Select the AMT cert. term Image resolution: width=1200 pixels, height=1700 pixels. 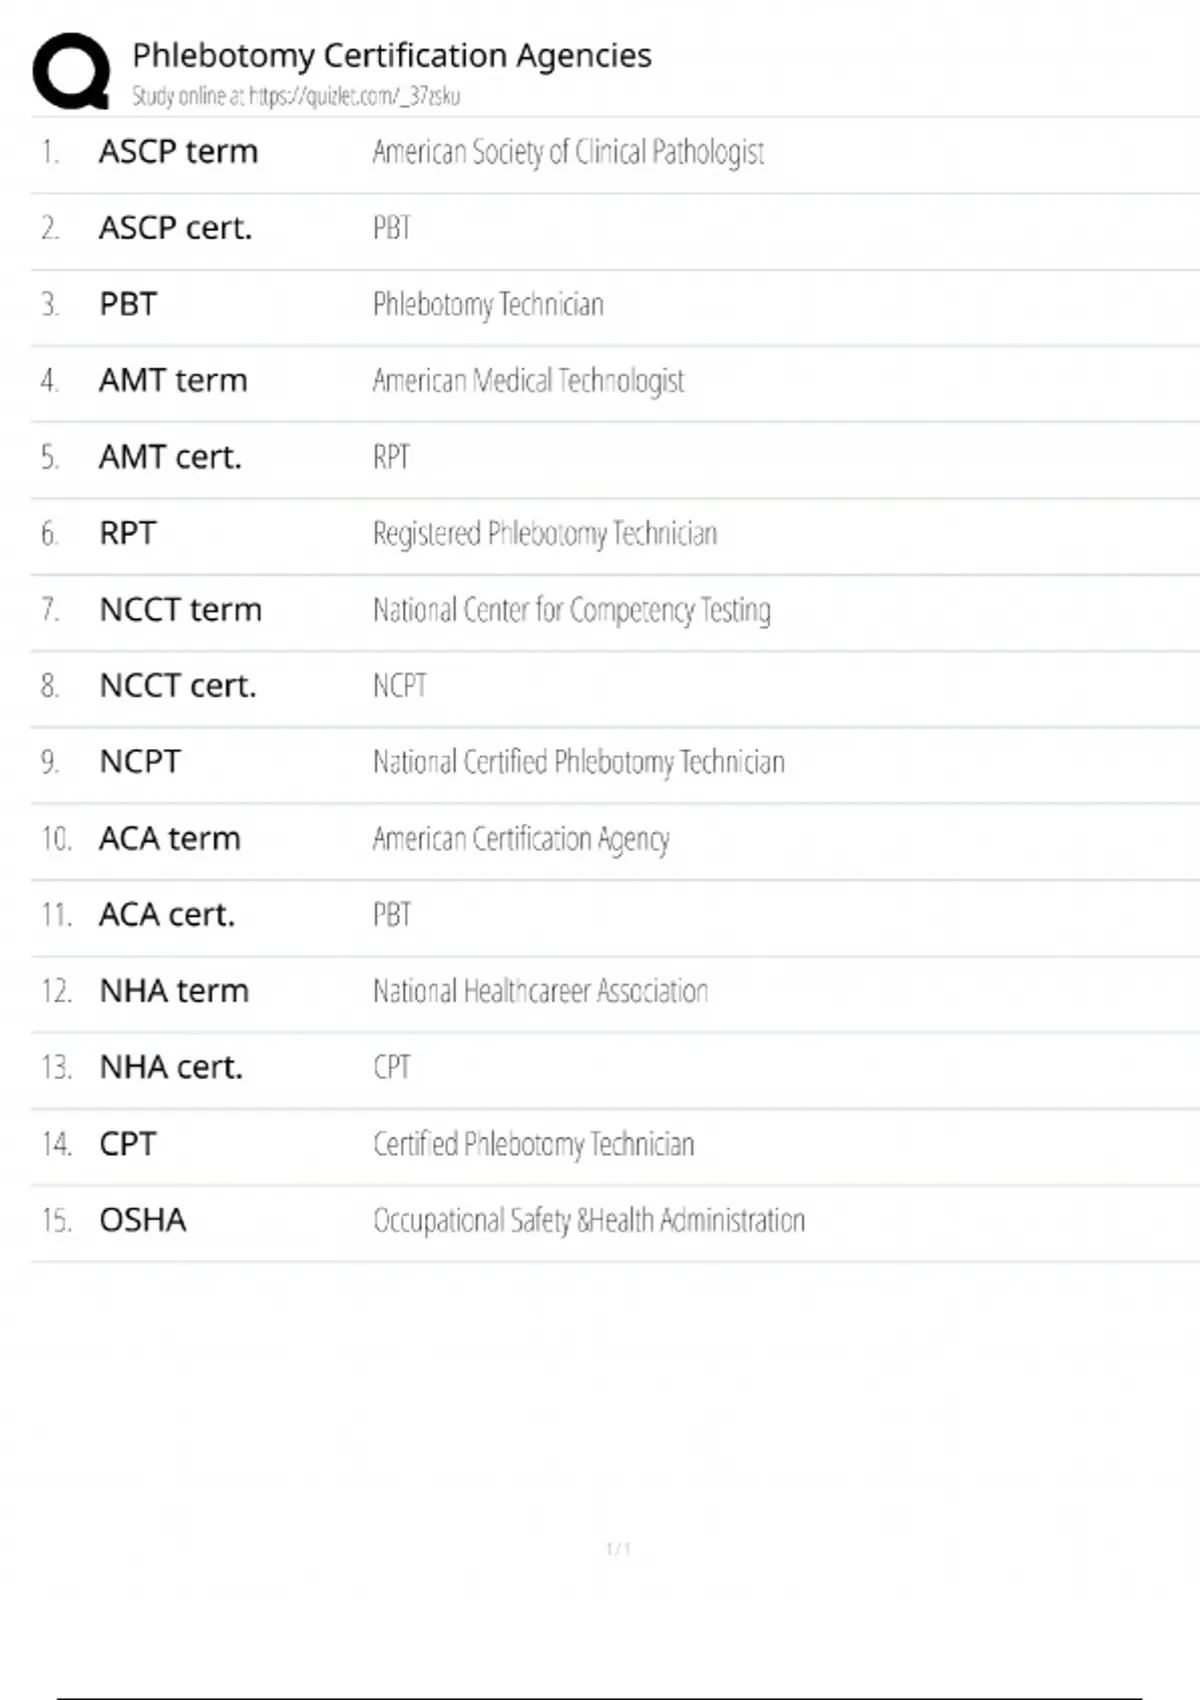pos(170,457)
